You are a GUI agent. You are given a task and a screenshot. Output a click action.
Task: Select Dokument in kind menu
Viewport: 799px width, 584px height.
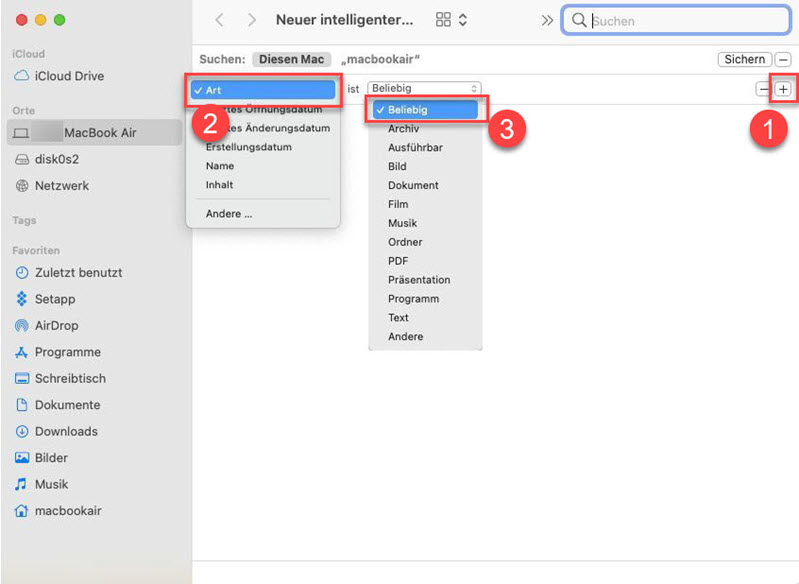pos(413,185)
